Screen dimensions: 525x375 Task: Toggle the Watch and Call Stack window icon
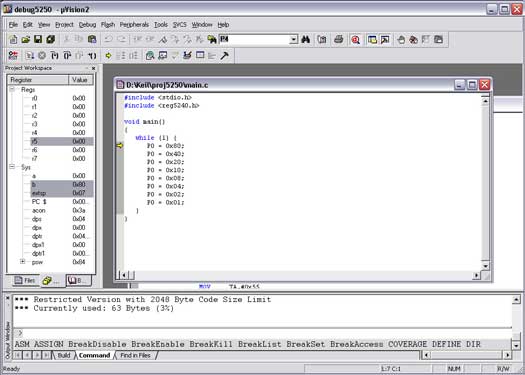click(x=162, y=56)
